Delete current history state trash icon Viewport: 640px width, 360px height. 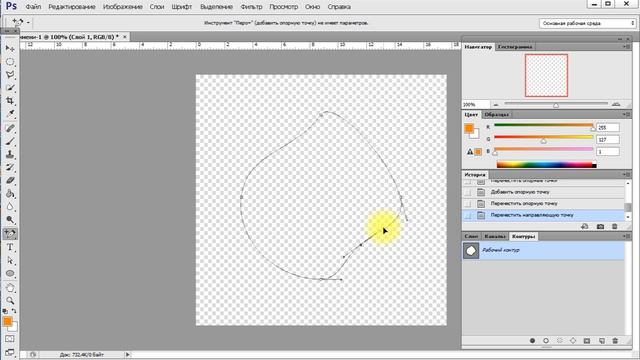[615, 227]
